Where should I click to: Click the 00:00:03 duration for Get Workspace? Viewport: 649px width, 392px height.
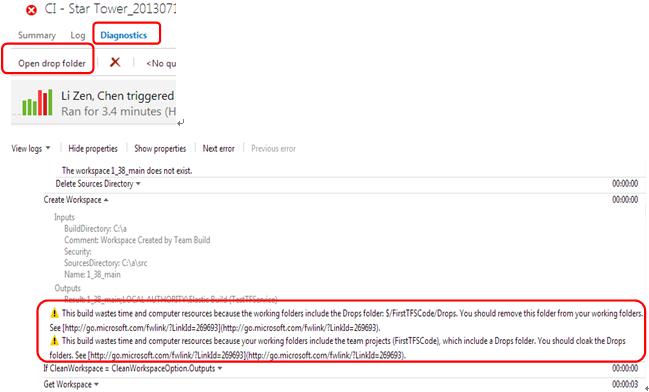point(625,384)
